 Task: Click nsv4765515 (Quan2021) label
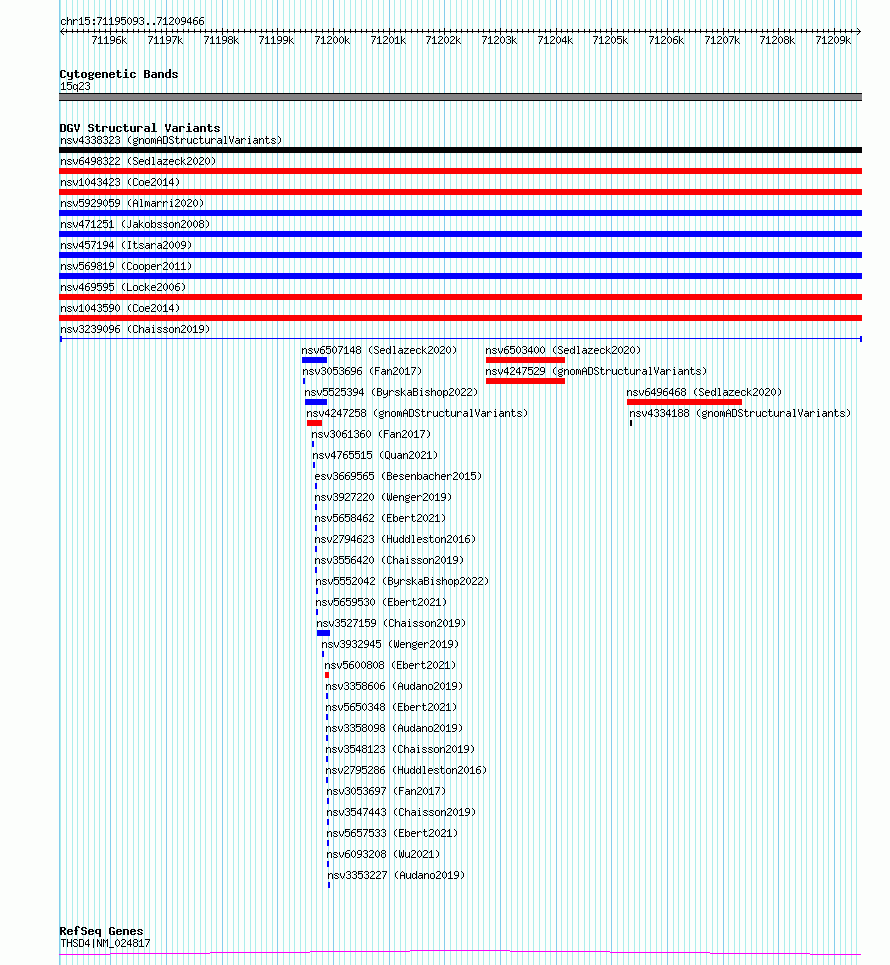coord(375,455)
